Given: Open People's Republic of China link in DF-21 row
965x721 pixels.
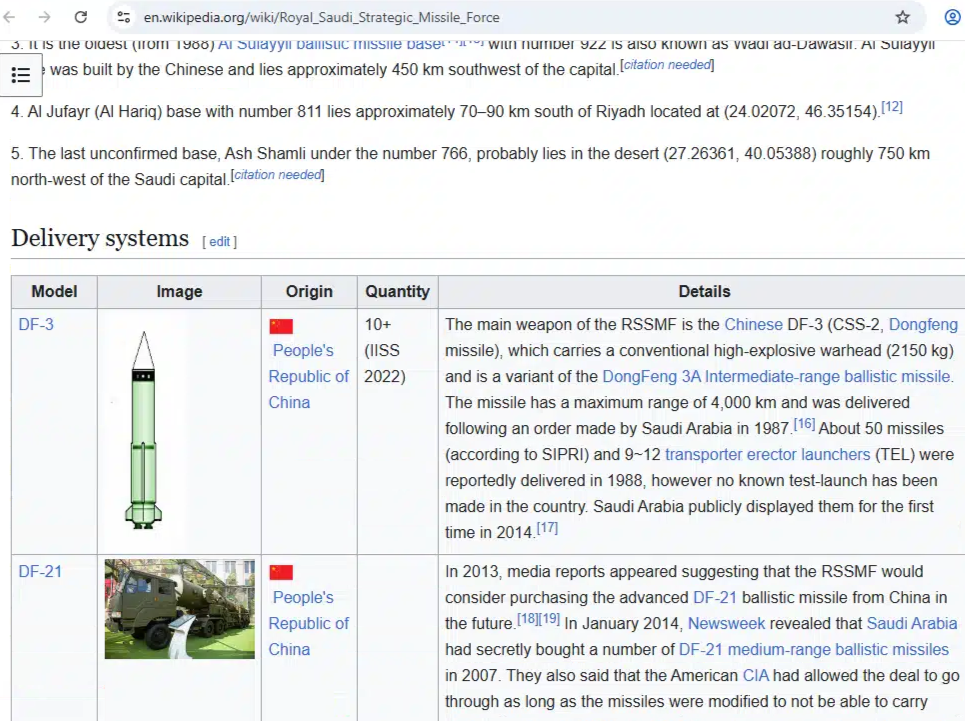Looking at the screenshot, I should 308,623.
